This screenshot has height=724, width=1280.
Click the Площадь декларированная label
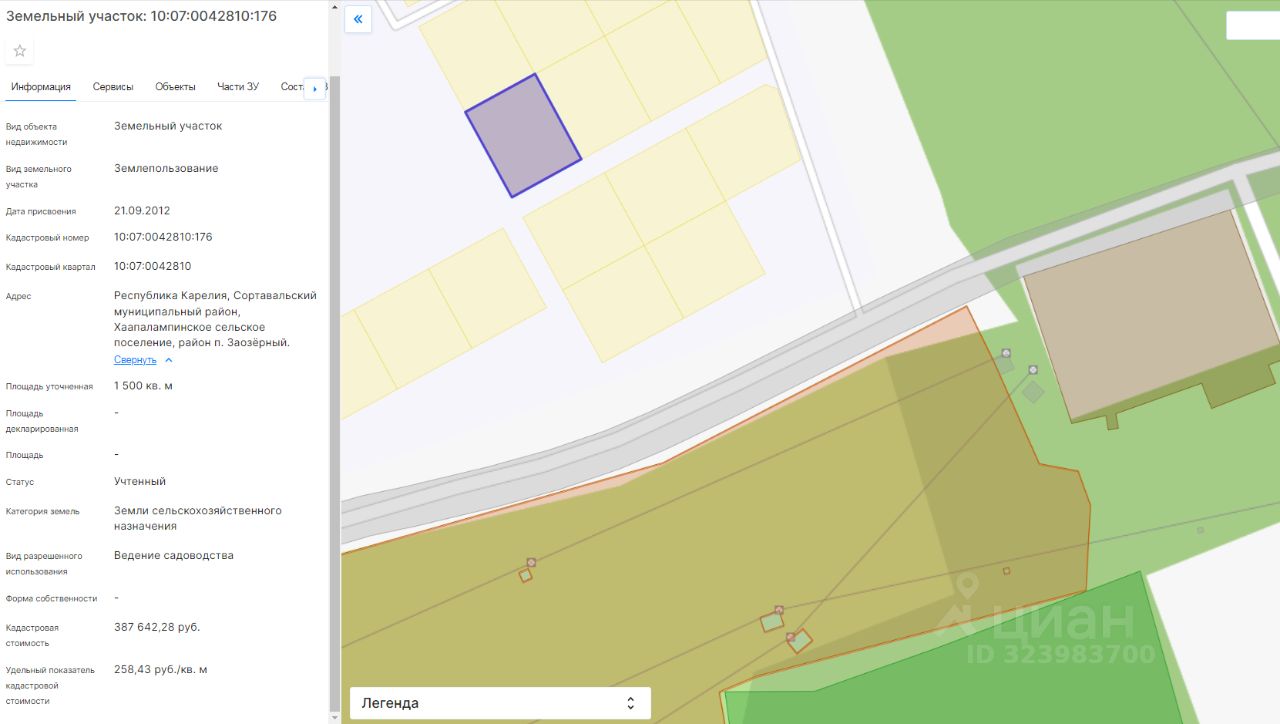[42, 421]
